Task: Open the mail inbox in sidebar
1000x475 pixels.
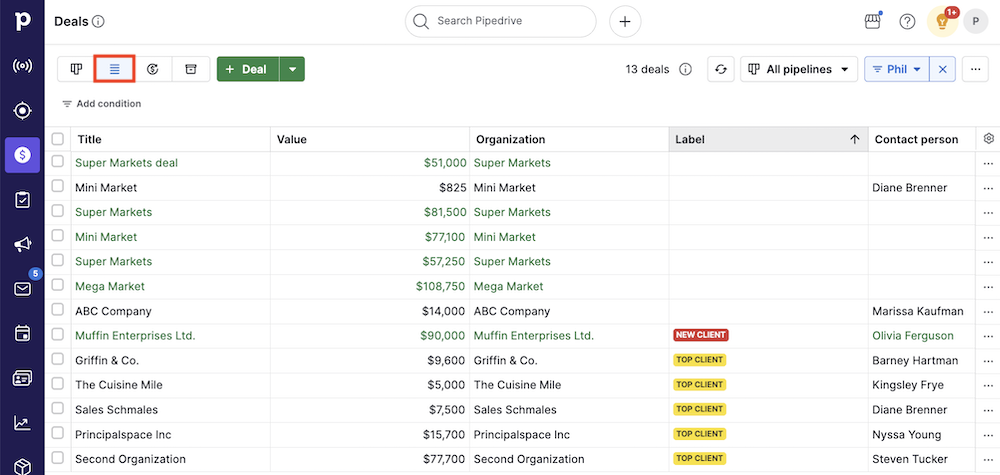Action: (22, 289)
